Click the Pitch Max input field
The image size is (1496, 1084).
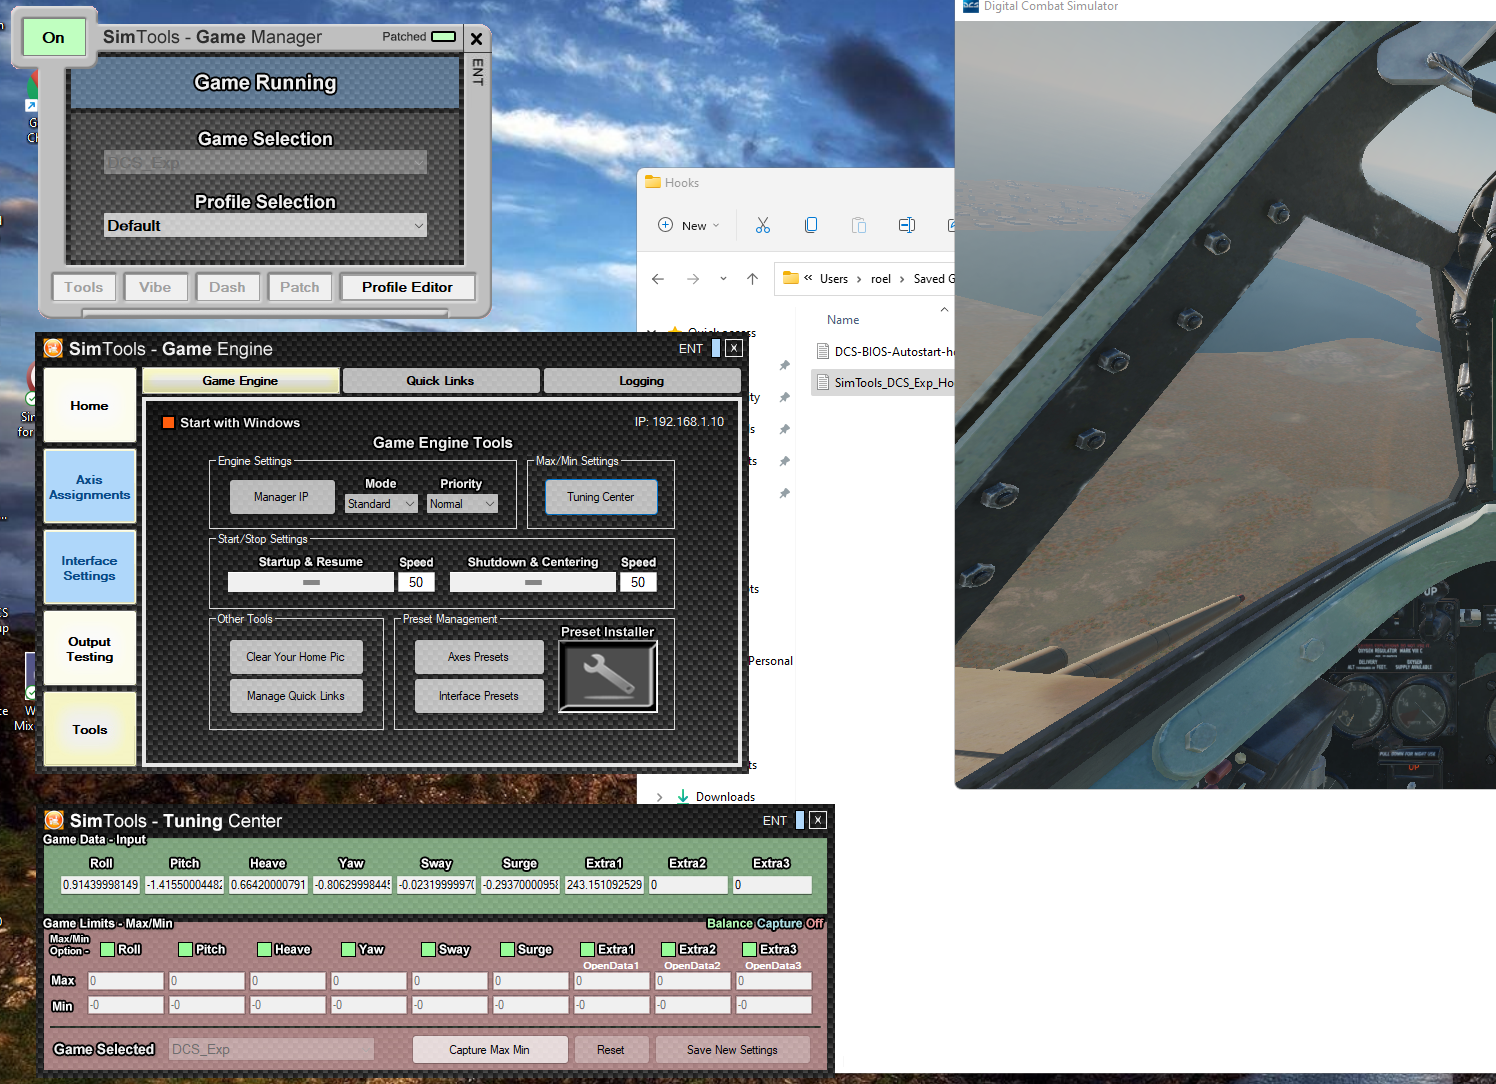207,981
